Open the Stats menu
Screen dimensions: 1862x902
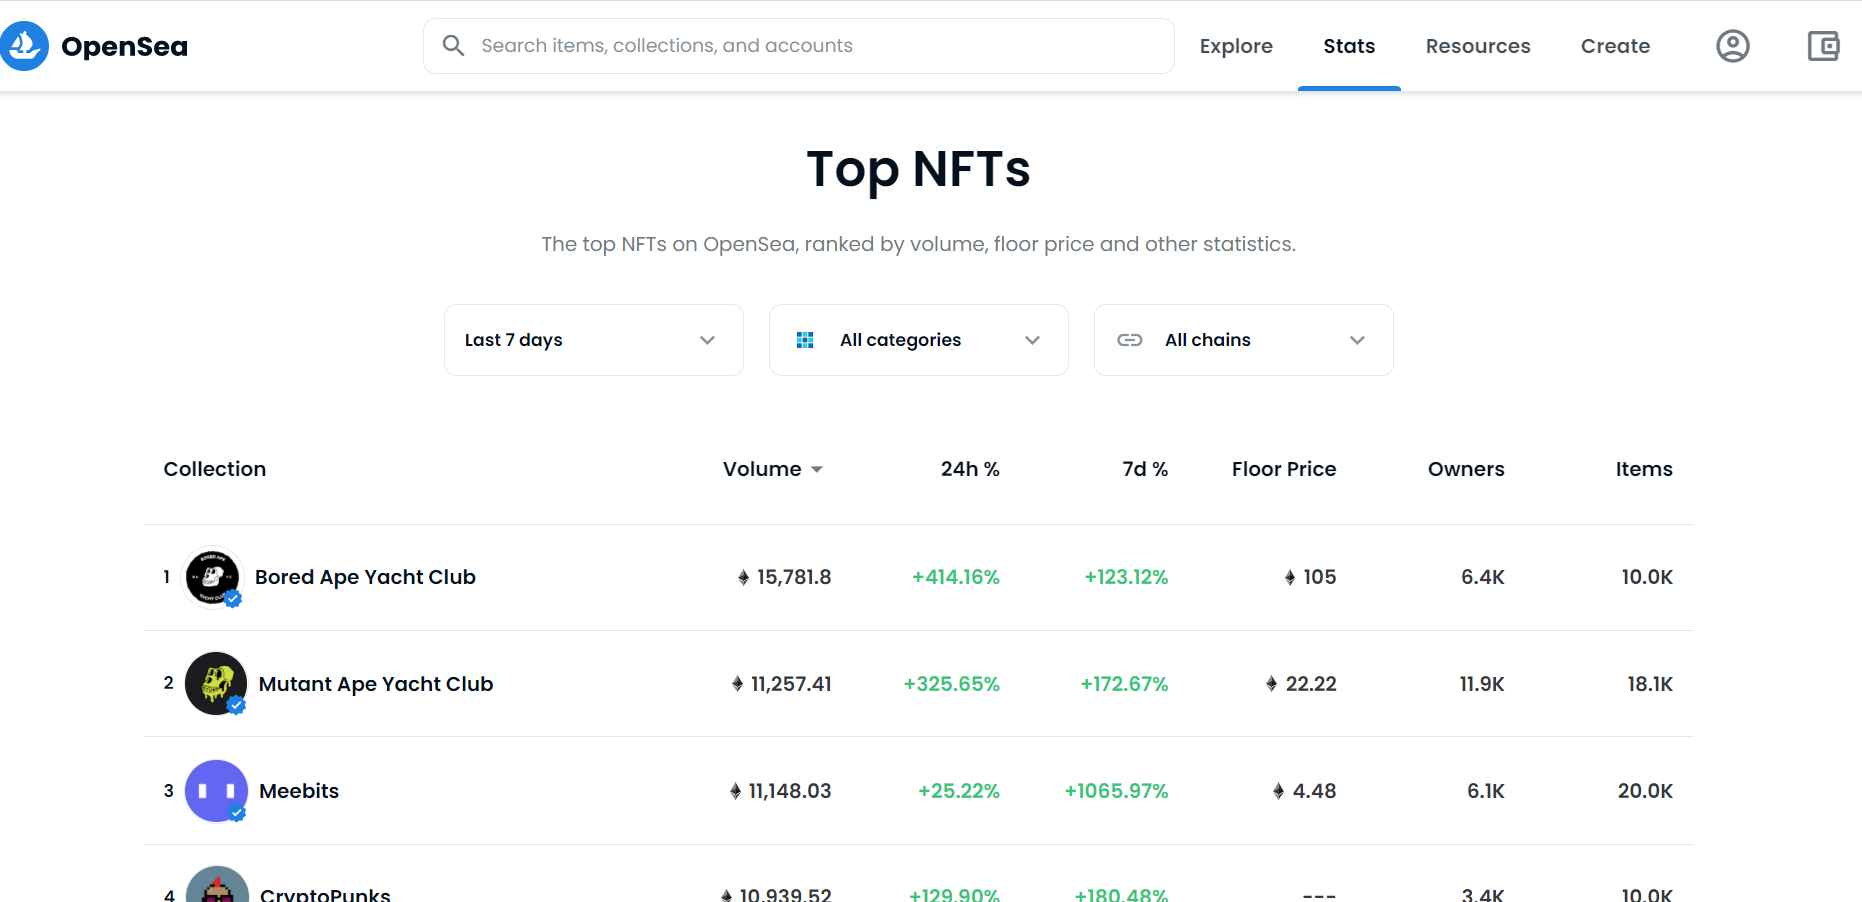point(1349,46)
